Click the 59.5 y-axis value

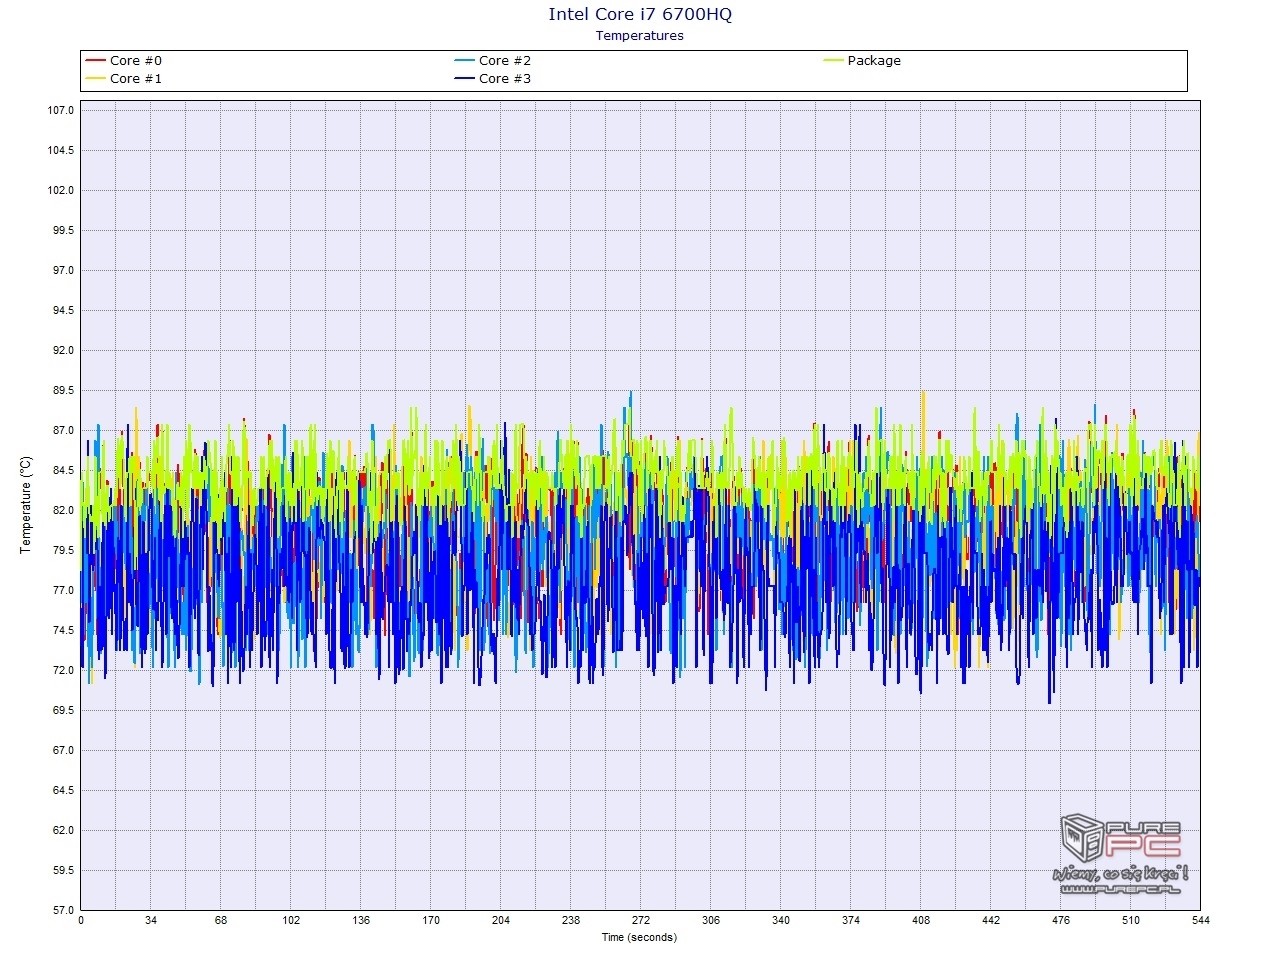pyautogui.click(x=63, y=870)
